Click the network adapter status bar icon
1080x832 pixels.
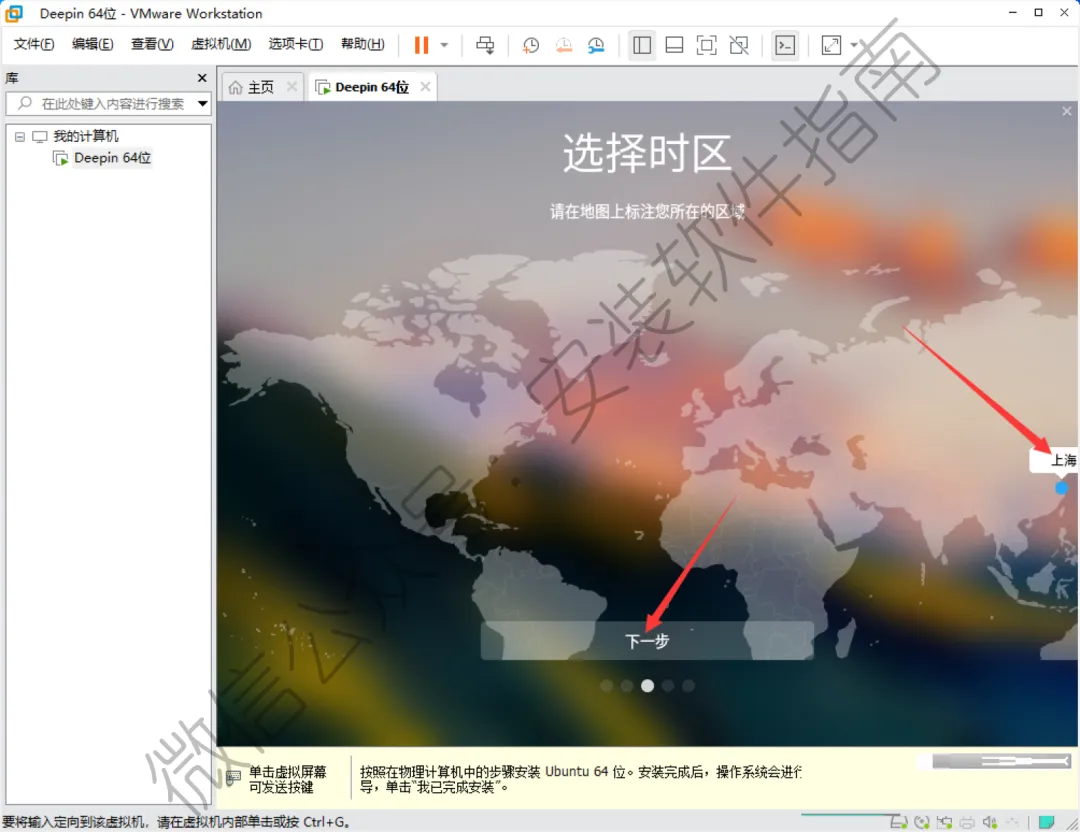tap(944, 822)
